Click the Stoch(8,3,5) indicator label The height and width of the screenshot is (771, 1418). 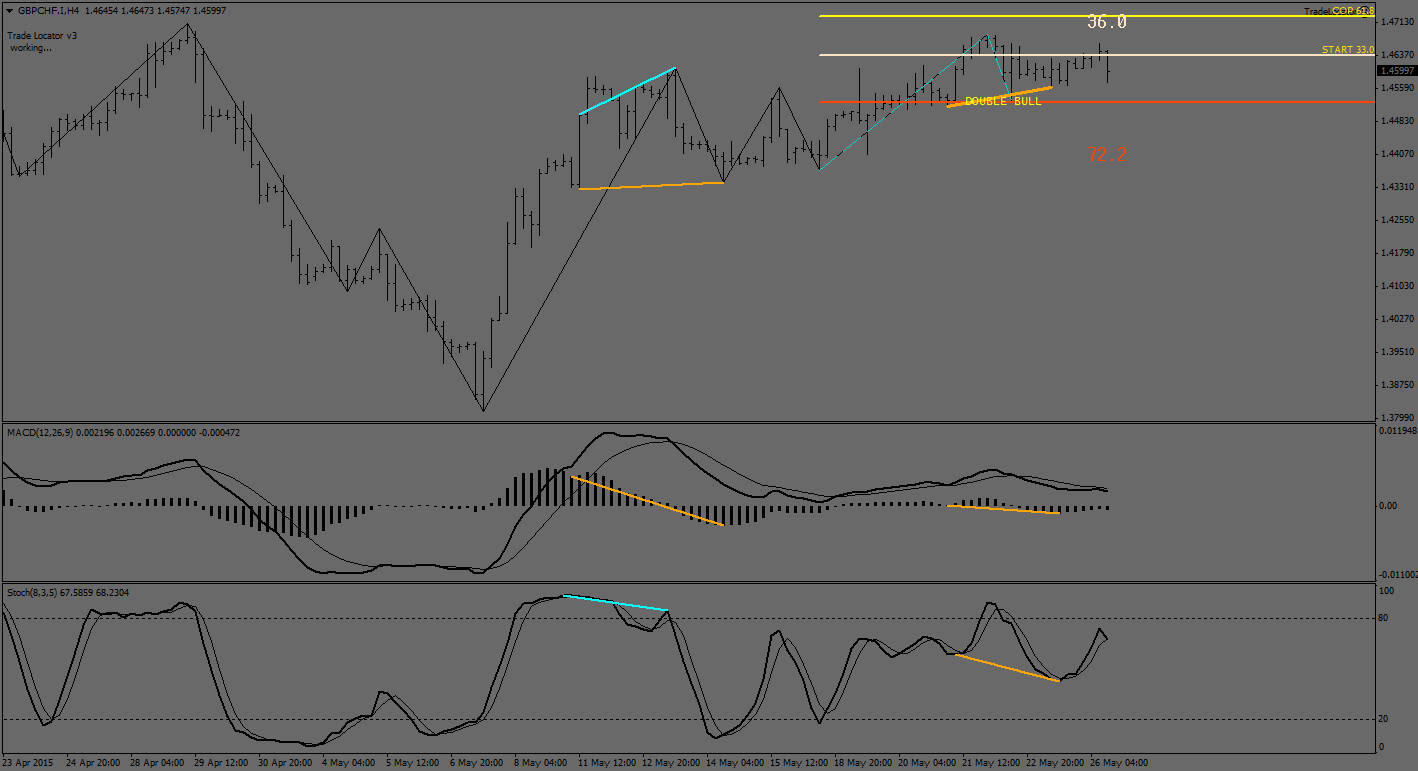pos(35,592)
